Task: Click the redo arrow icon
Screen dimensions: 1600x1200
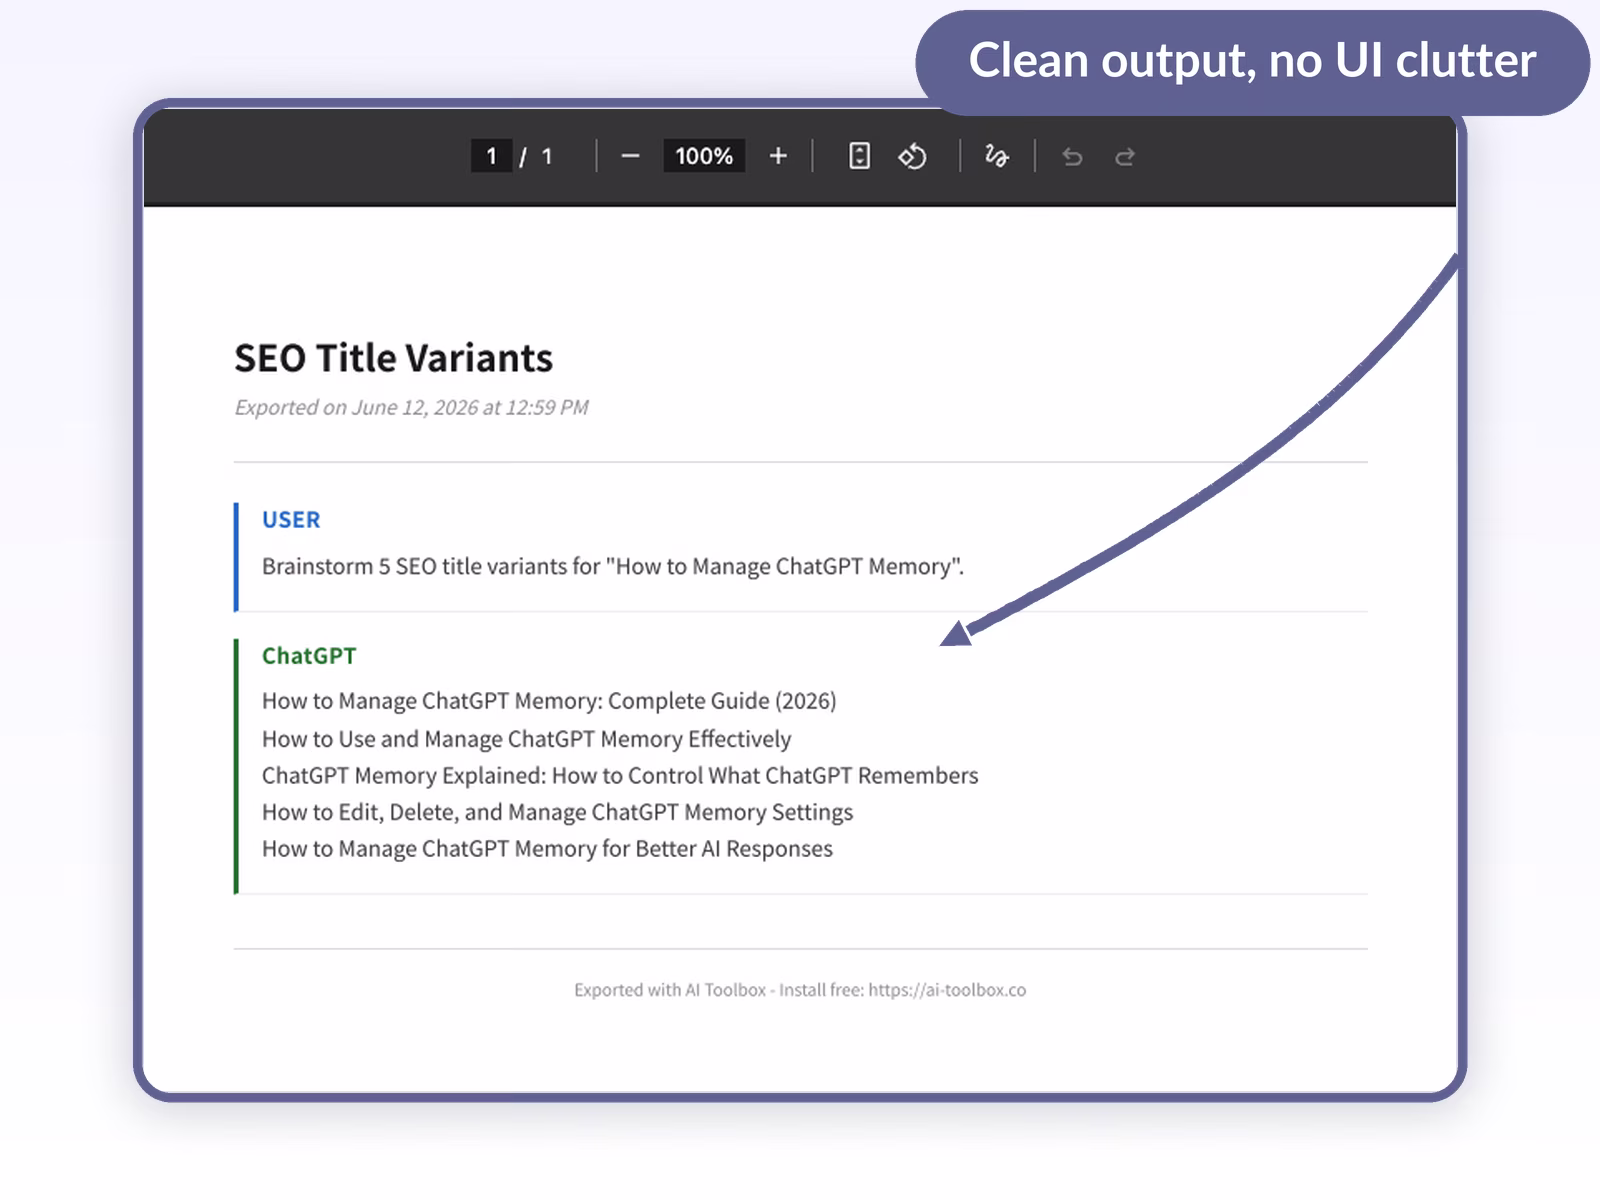Action: point(1125,157)
